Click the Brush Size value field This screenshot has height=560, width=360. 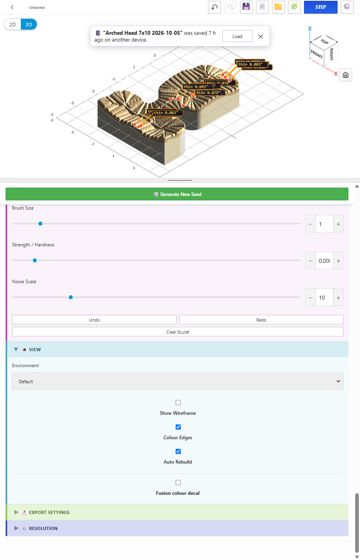pos(324,224)
